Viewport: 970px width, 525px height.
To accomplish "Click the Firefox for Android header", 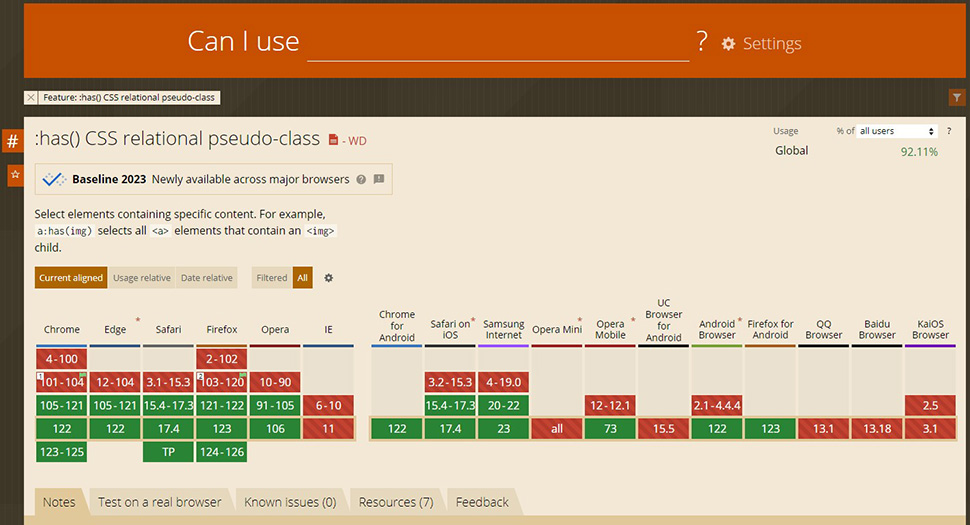I will (x=770, y=330).
